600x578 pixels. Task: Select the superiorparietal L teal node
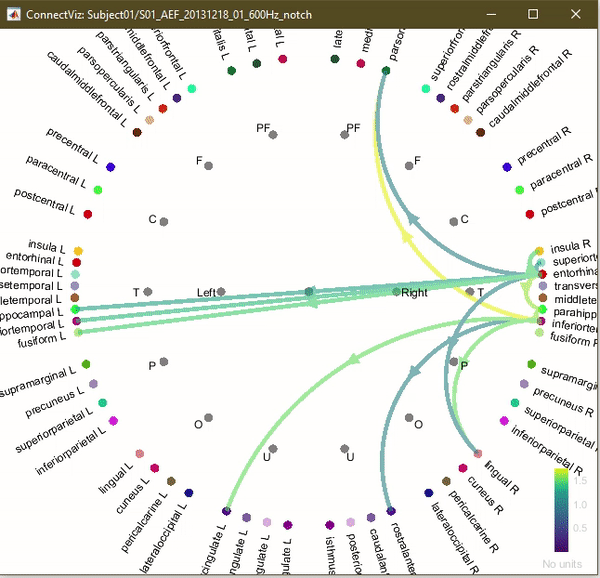pos(102,403)
